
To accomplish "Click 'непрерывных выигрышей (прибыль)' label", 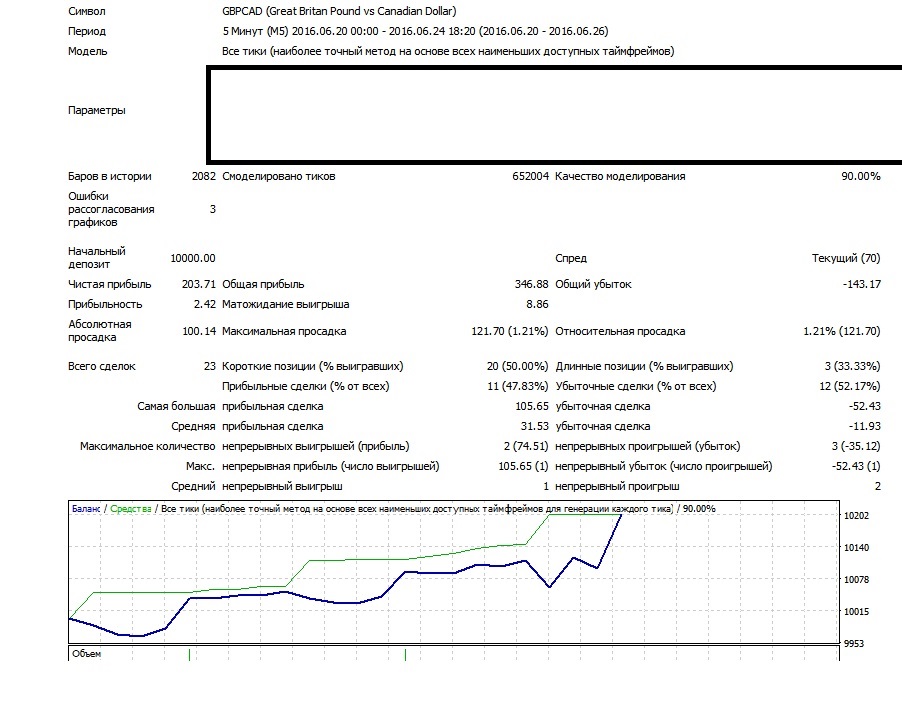I will (316, 446).
